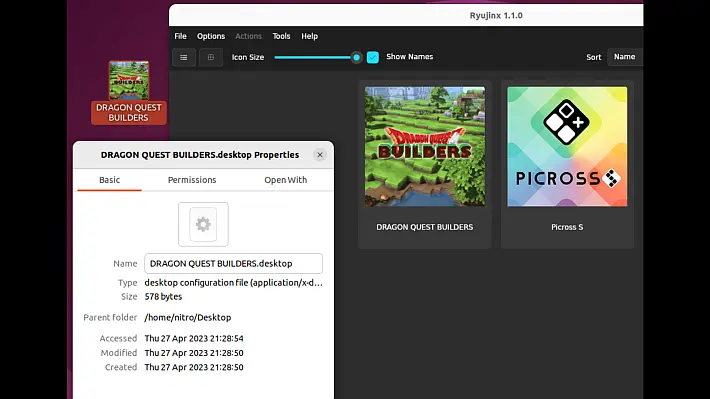This screenshot has height=399, width=710.
Task: Click the Name field in Properties
Action: (x=234, y=264)
